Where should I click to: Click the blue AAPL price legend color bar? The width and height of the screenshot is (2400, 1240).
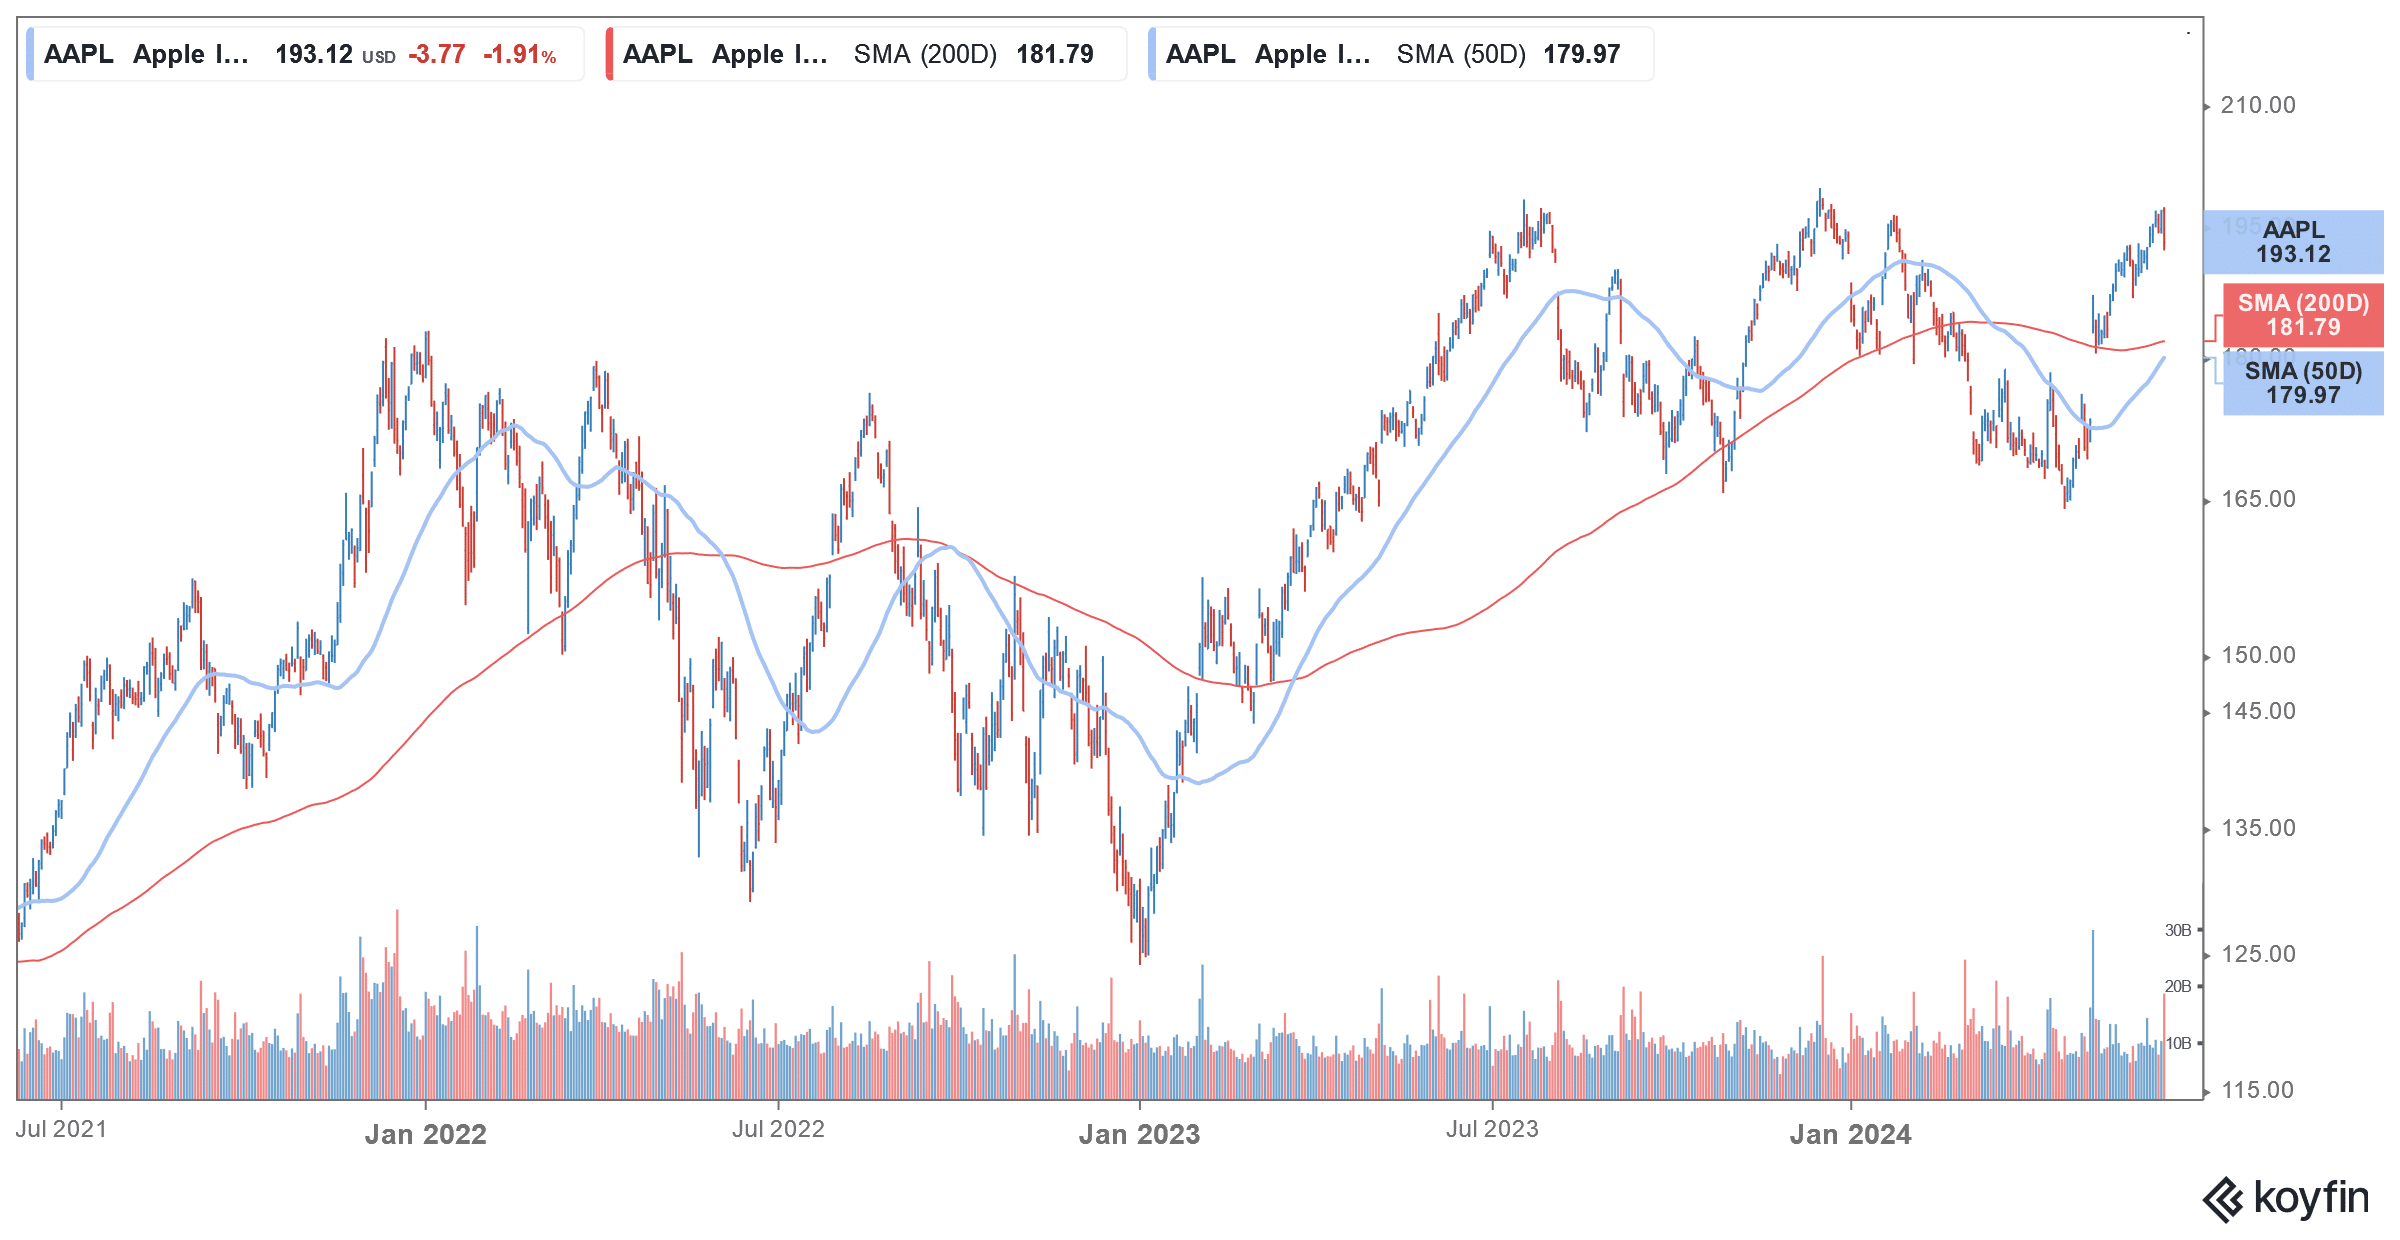[x=30, y=54]
